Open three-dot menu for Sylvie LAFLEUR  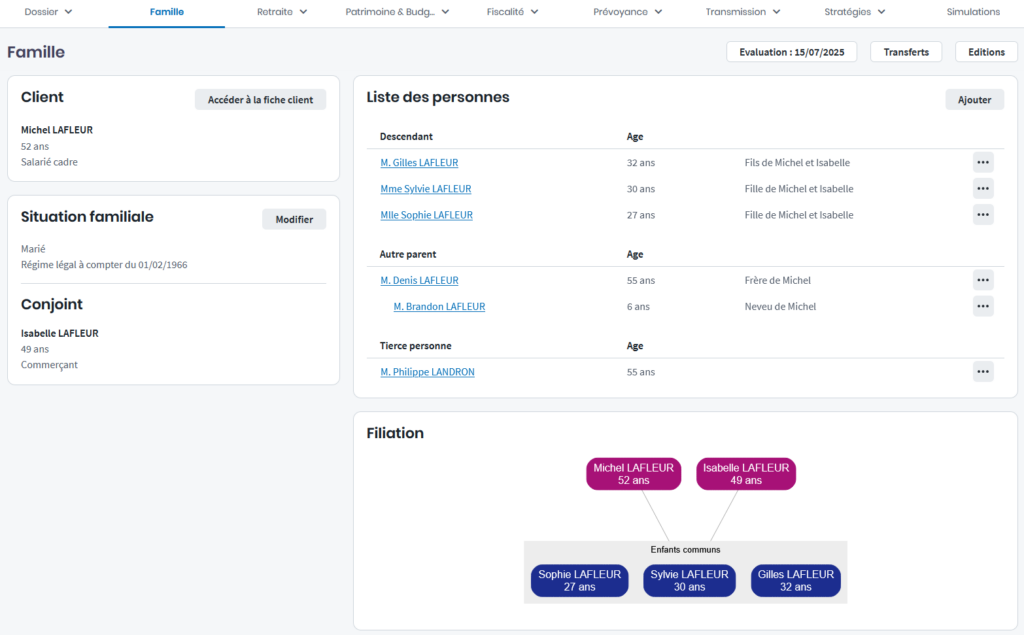coord(983,188)
